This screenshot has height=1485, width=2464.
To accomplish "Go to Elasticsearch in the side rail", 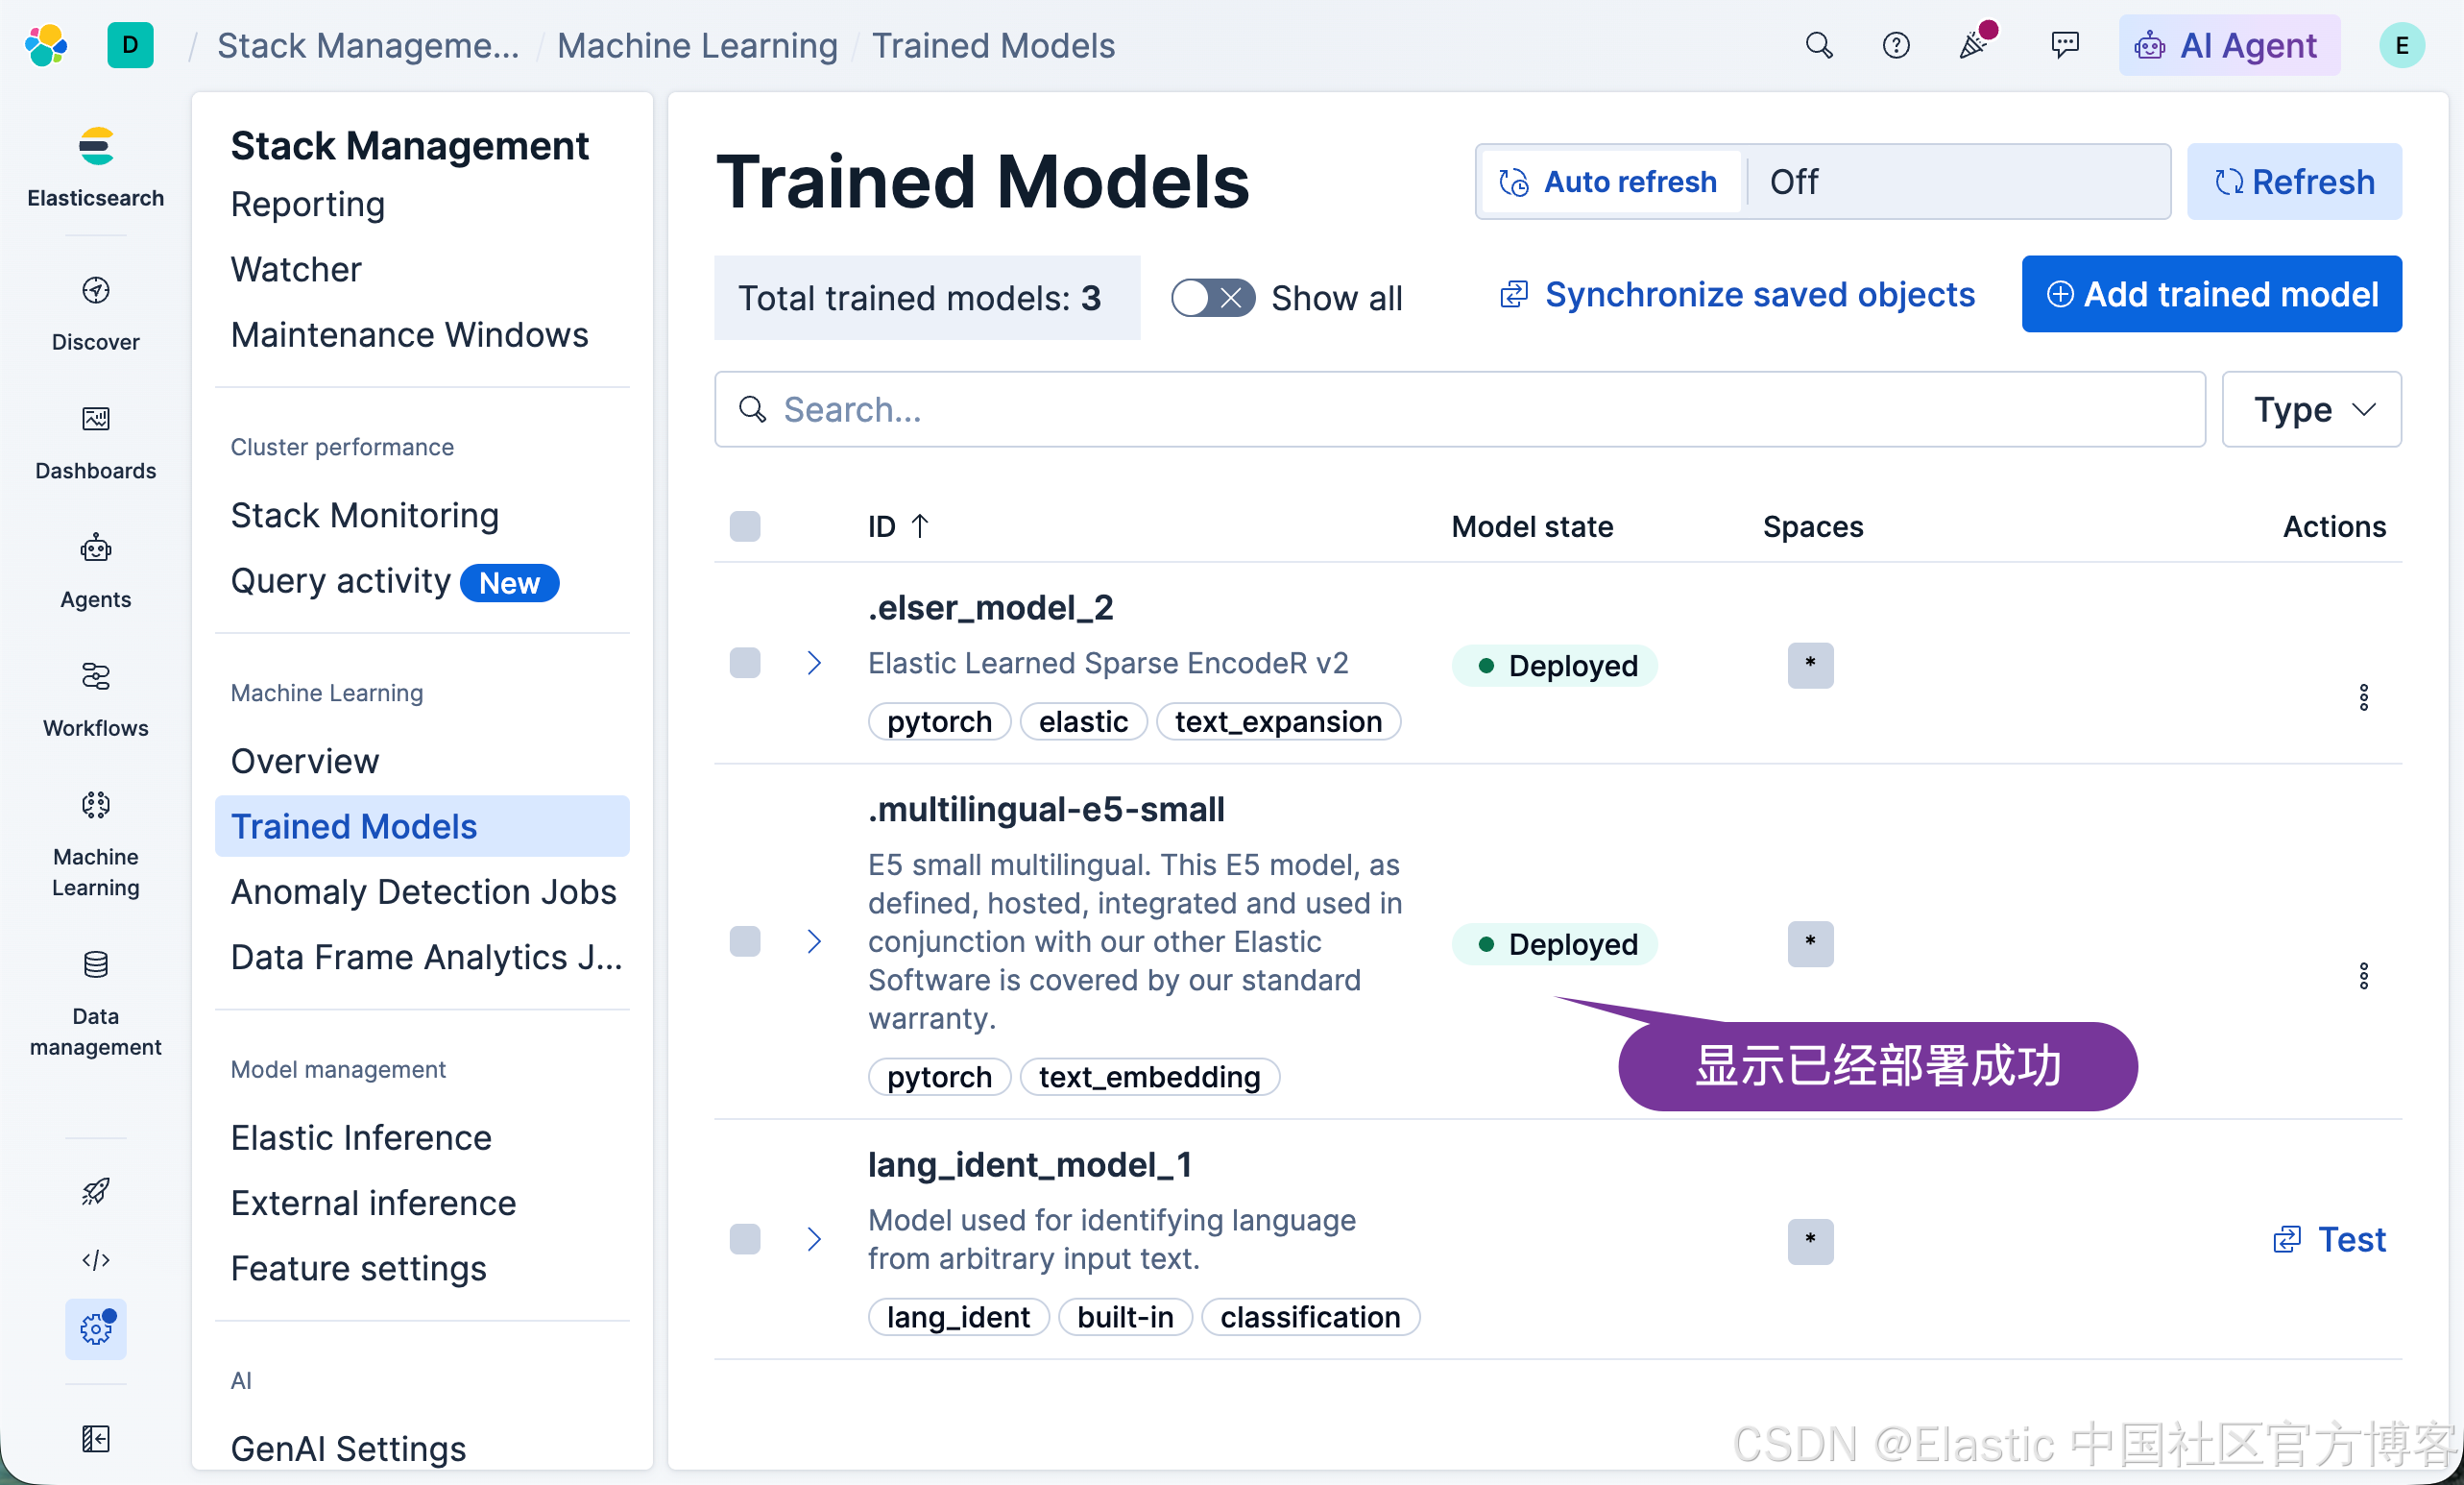I will pyautogui.click(x=96, y=167).
